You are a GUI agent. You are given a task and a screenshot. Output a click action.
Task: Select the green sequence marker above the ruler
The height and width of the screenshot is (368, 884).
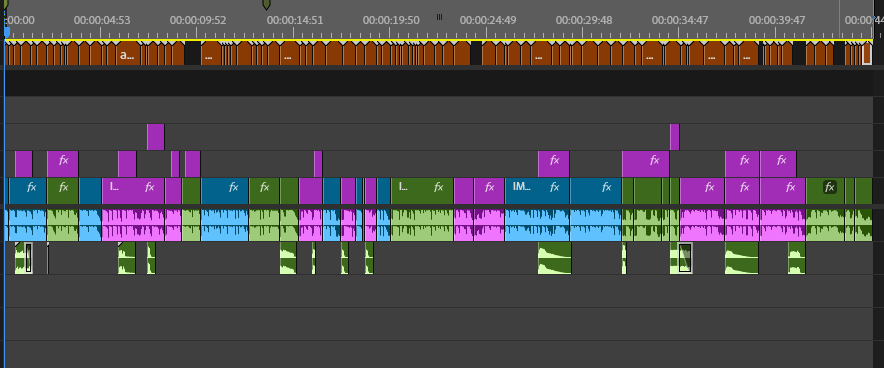pos(267,5)
